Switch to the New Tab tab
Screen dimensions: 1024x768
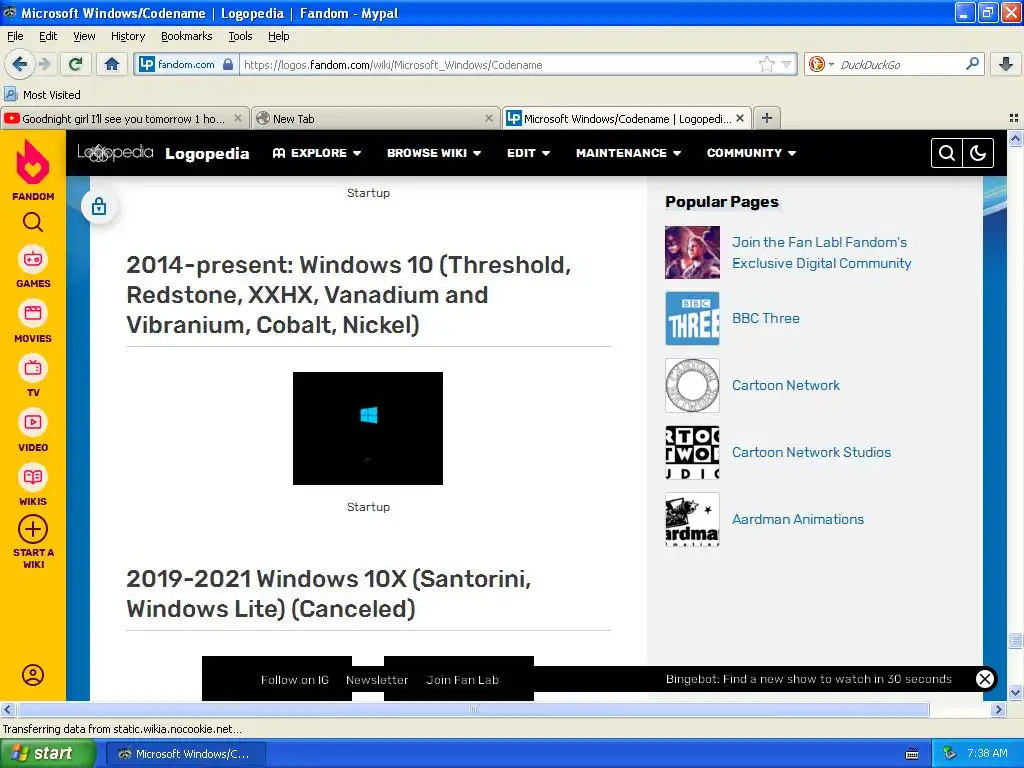click(x=375, y=118)
